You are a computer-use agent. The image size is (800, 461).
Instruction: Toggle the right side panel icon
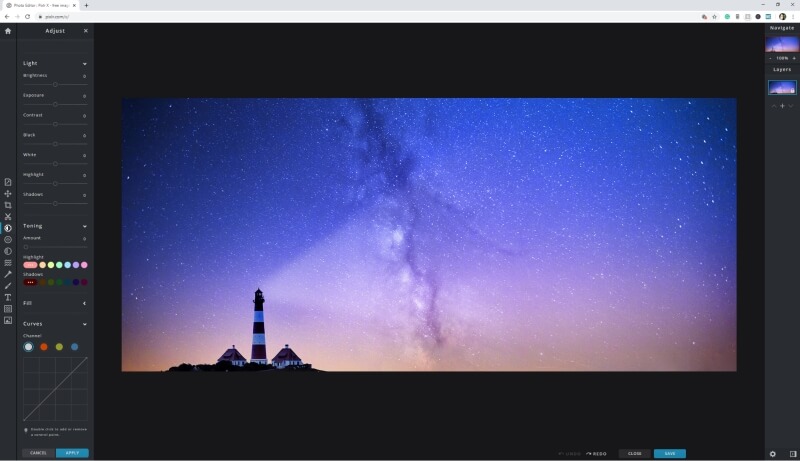(793, 453)
